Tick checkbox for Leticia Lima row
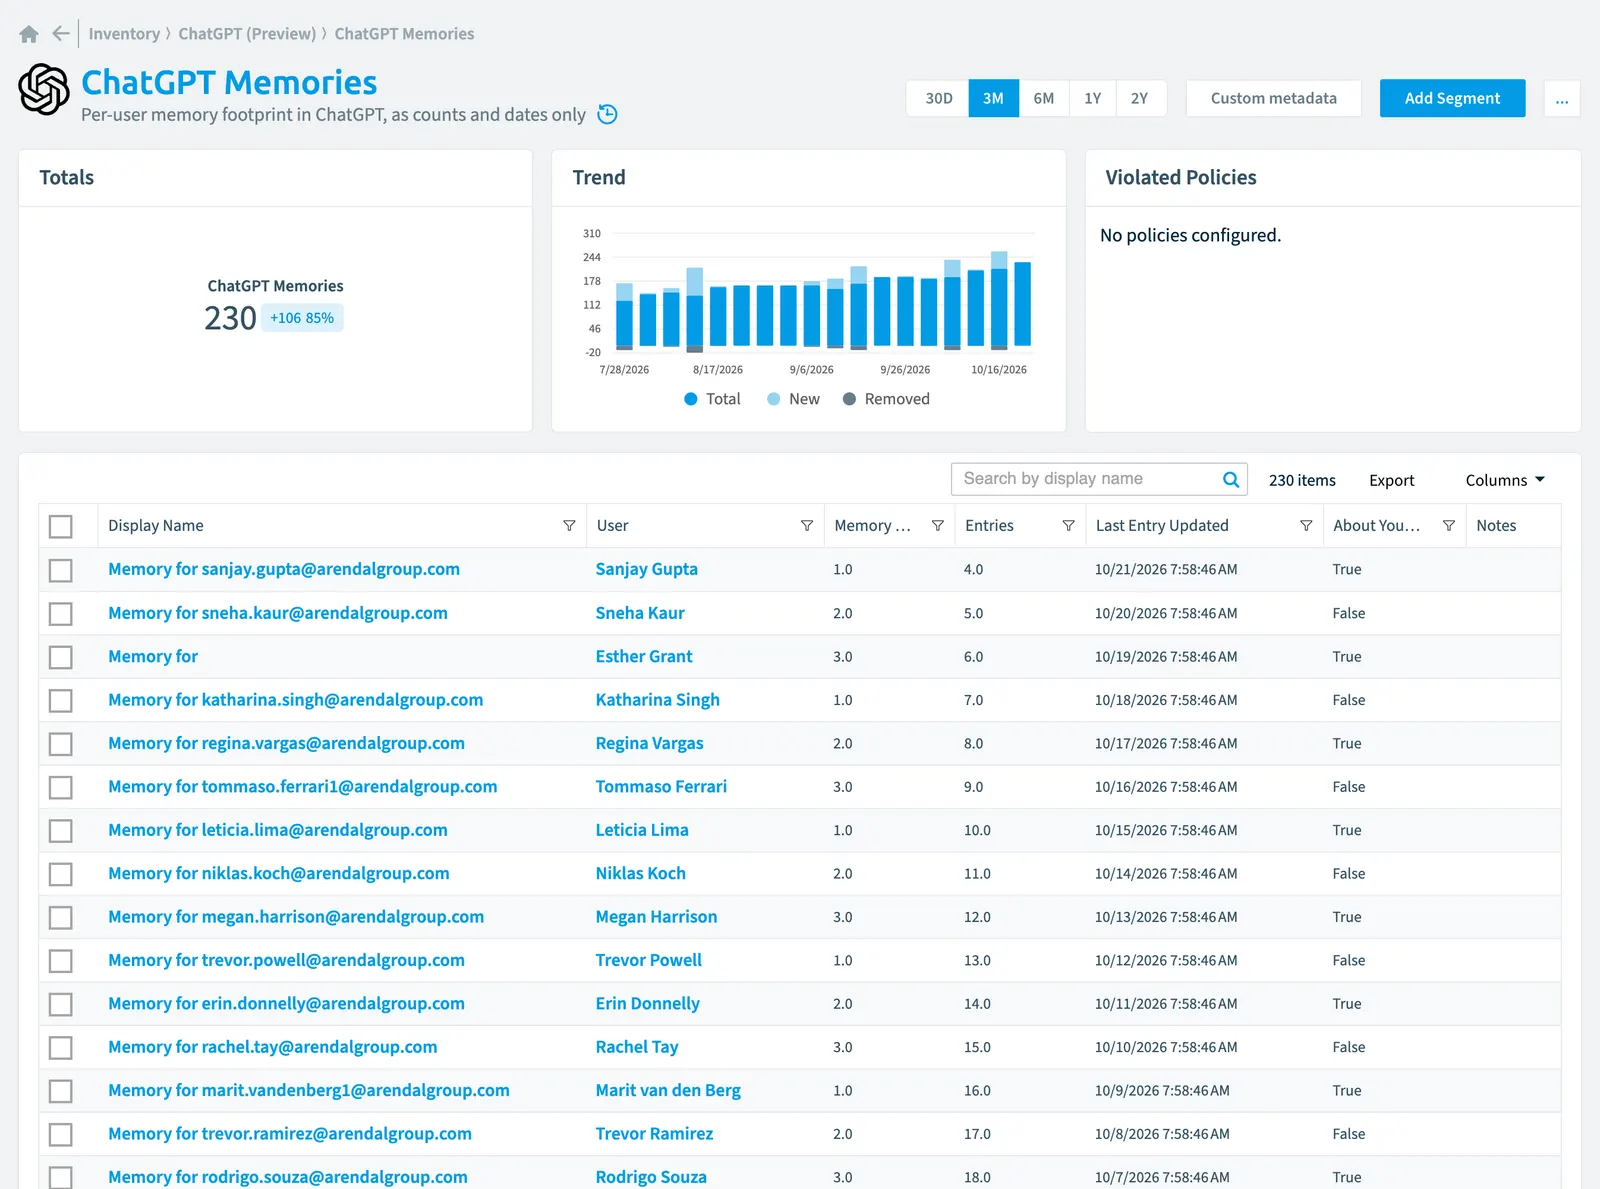 coord(61,830)
